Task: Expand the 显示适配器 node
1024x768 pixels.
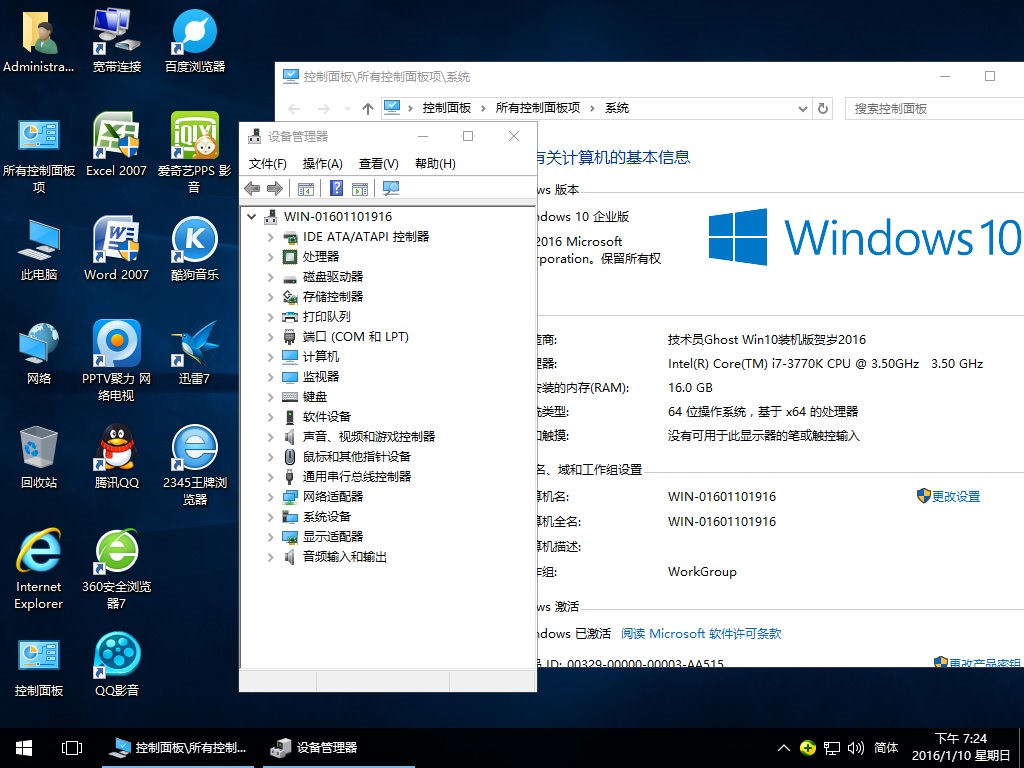Action: [x=270, y=537]
